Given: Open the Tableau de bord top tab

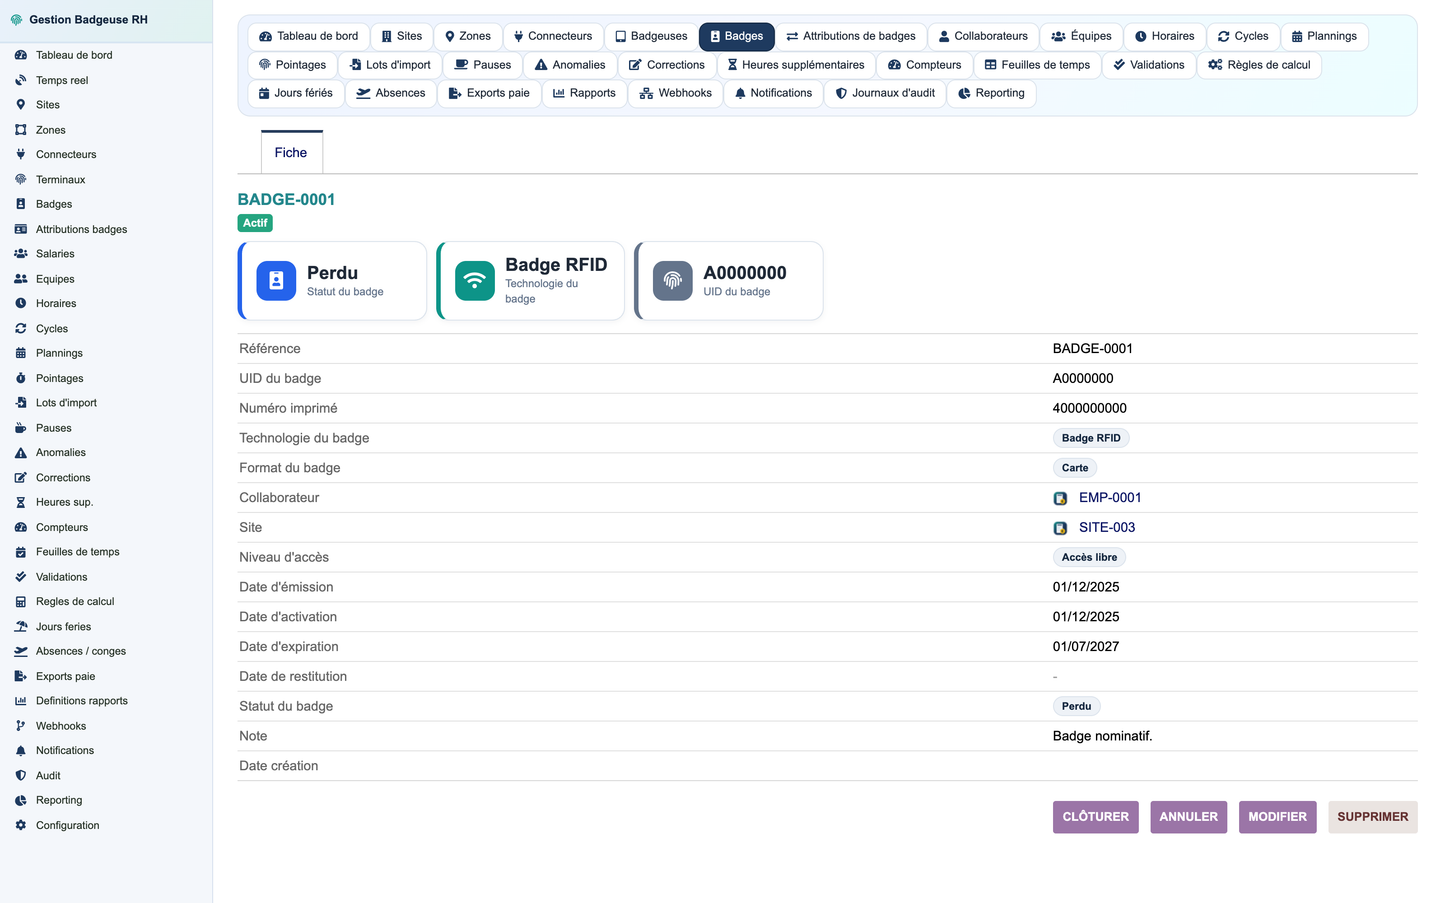Looking at the screenshot, I should click(308, 36).
